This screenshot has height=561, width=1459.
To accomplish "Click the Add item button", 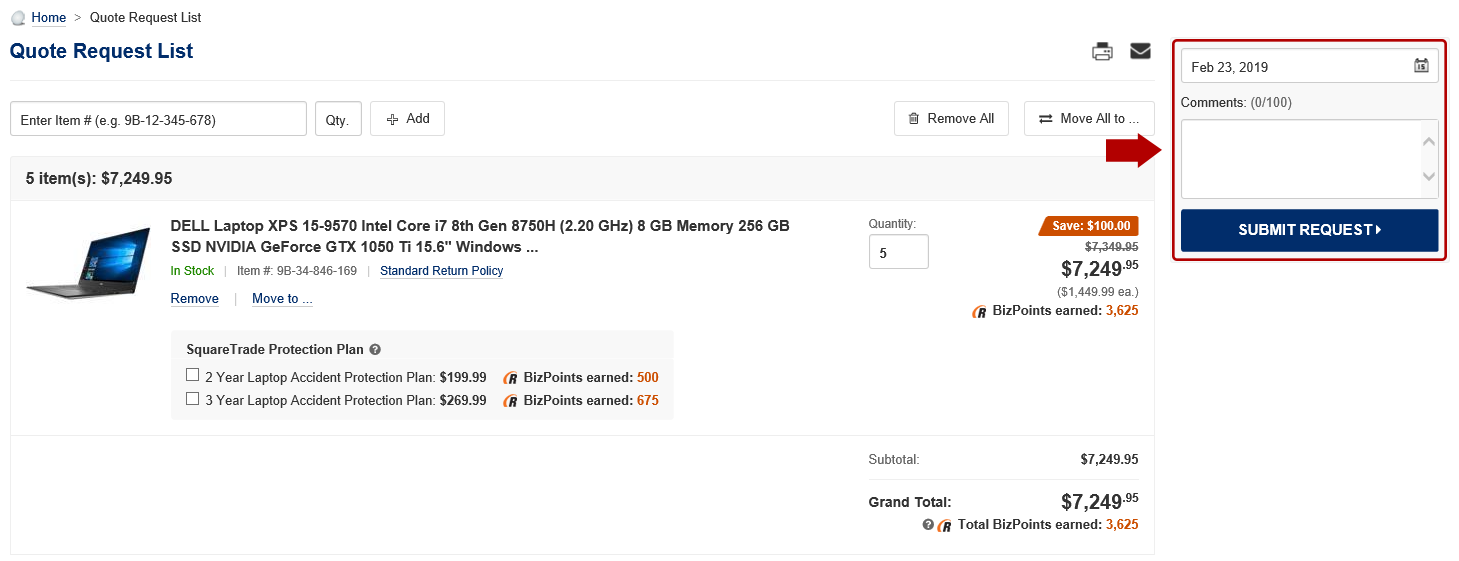I will [407, 118].
